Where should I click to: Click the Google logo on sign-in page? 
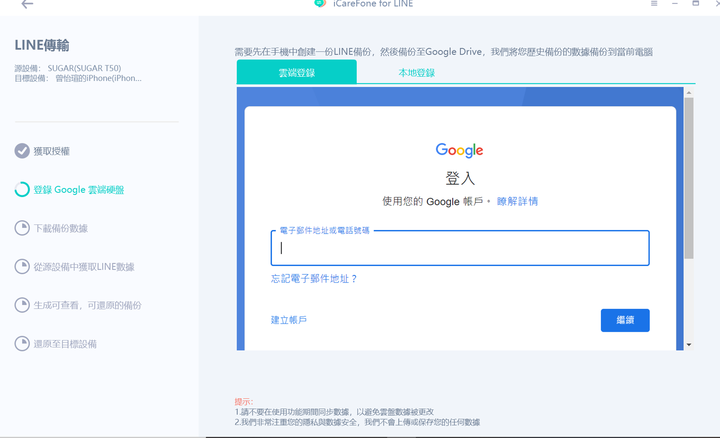pos(459,150)
